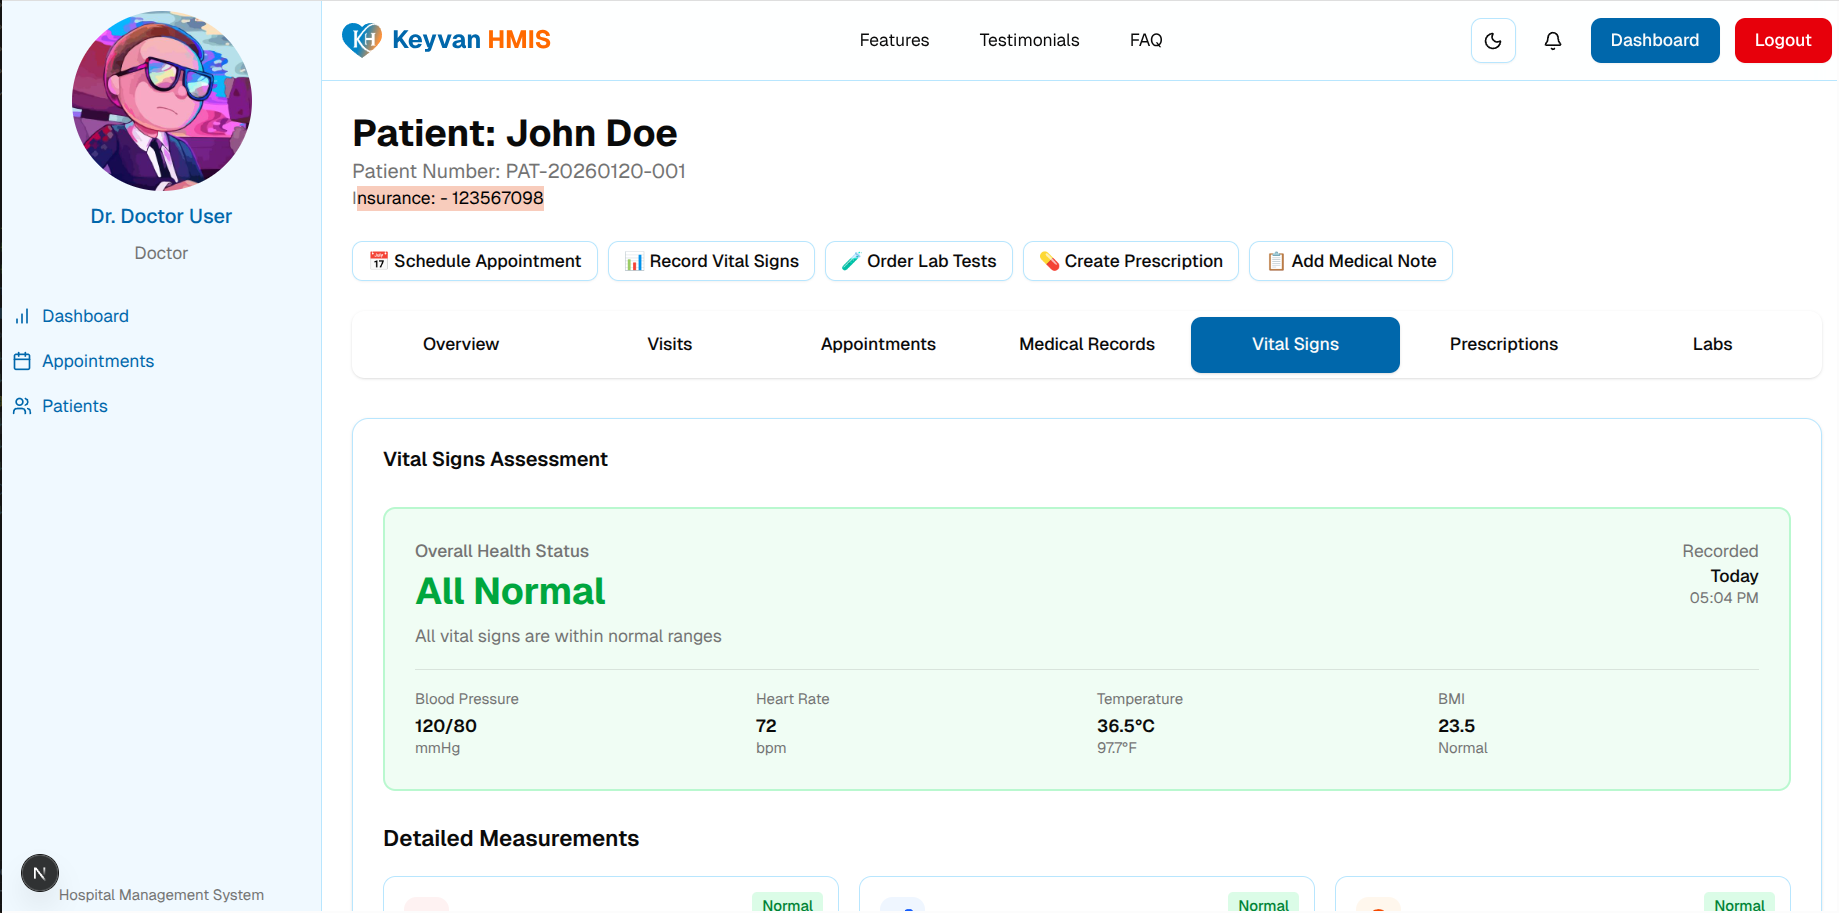
Task: Open the Dashboard icon in the sidebar
Action: [x=22, y=315]
